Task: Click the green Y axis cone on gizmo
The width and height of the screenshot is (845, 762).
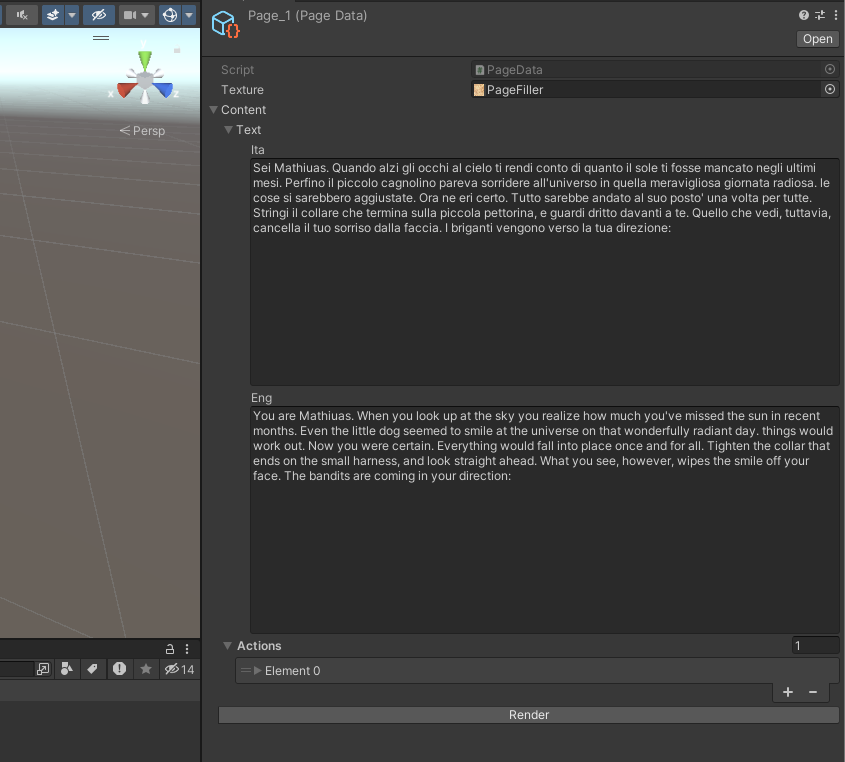Action: point(144,58)
